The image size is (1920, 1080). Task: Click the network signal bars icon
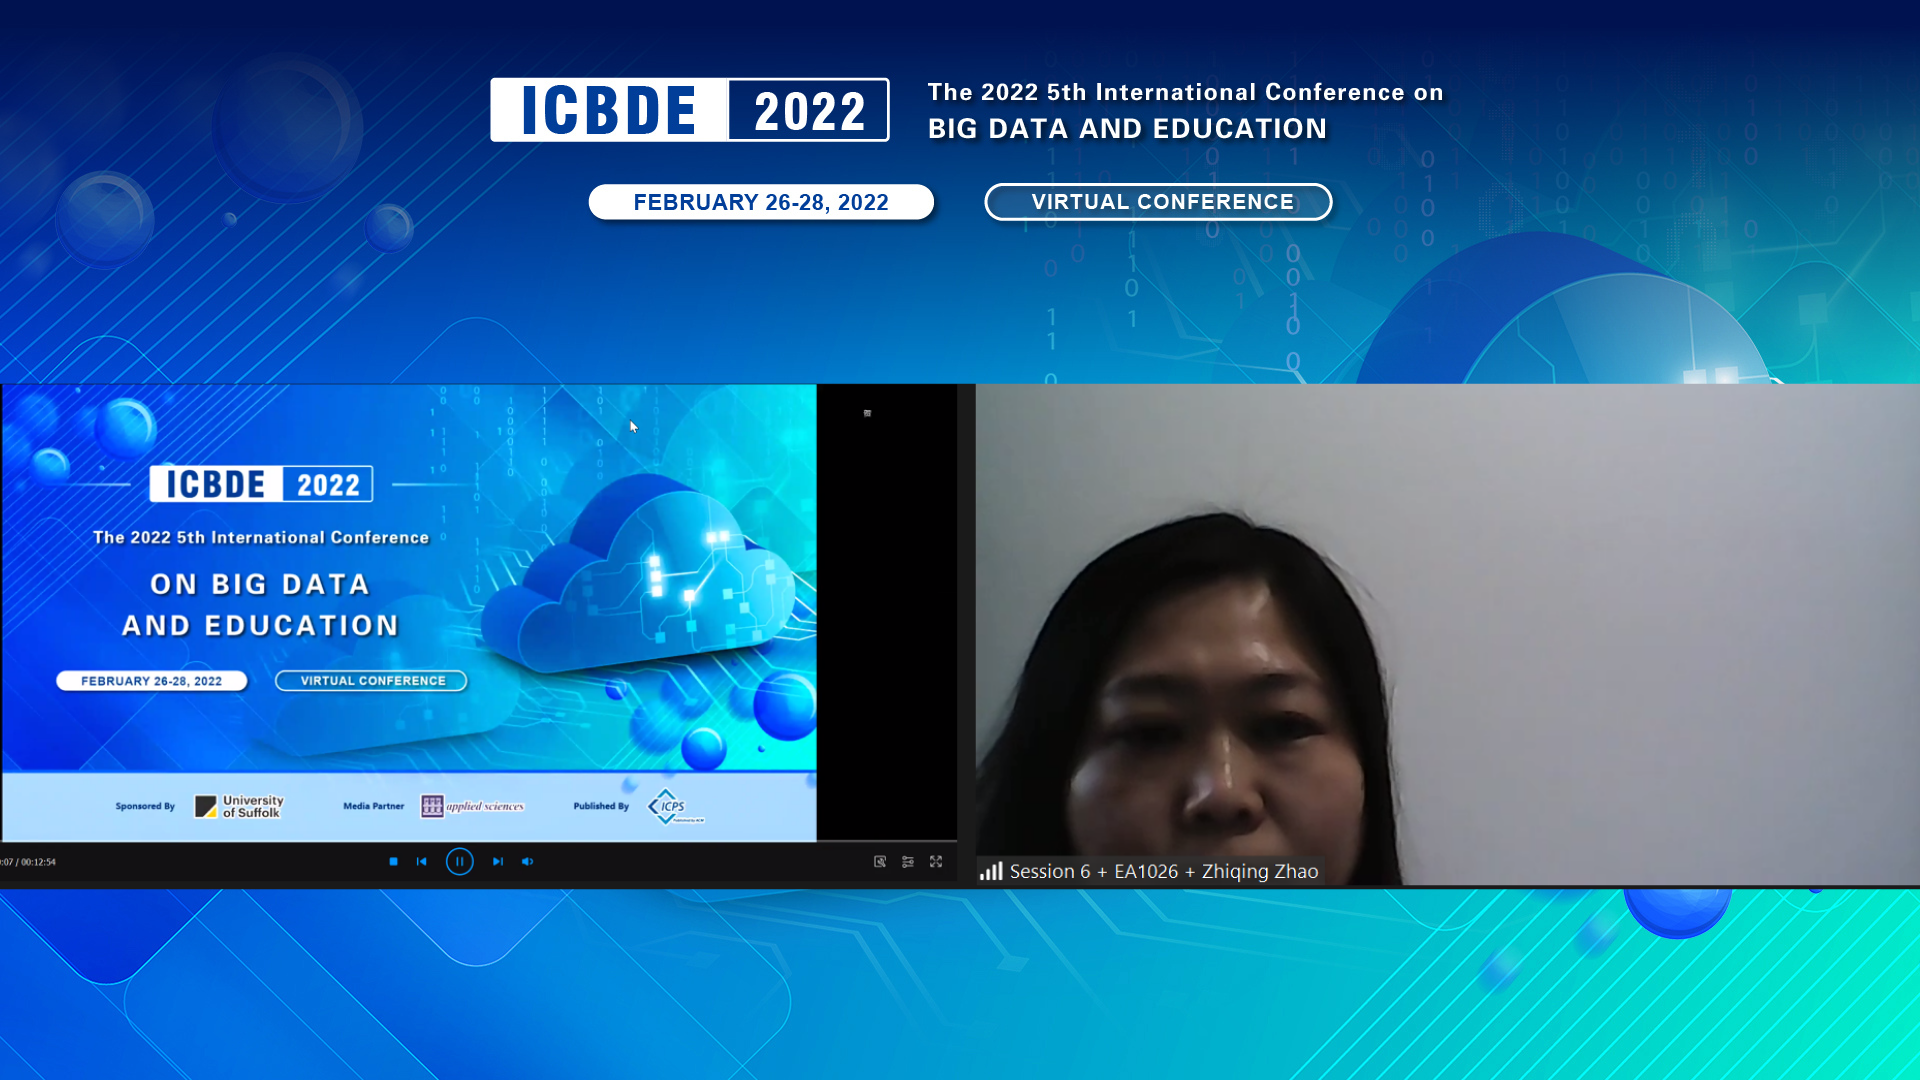pos(991,871)
